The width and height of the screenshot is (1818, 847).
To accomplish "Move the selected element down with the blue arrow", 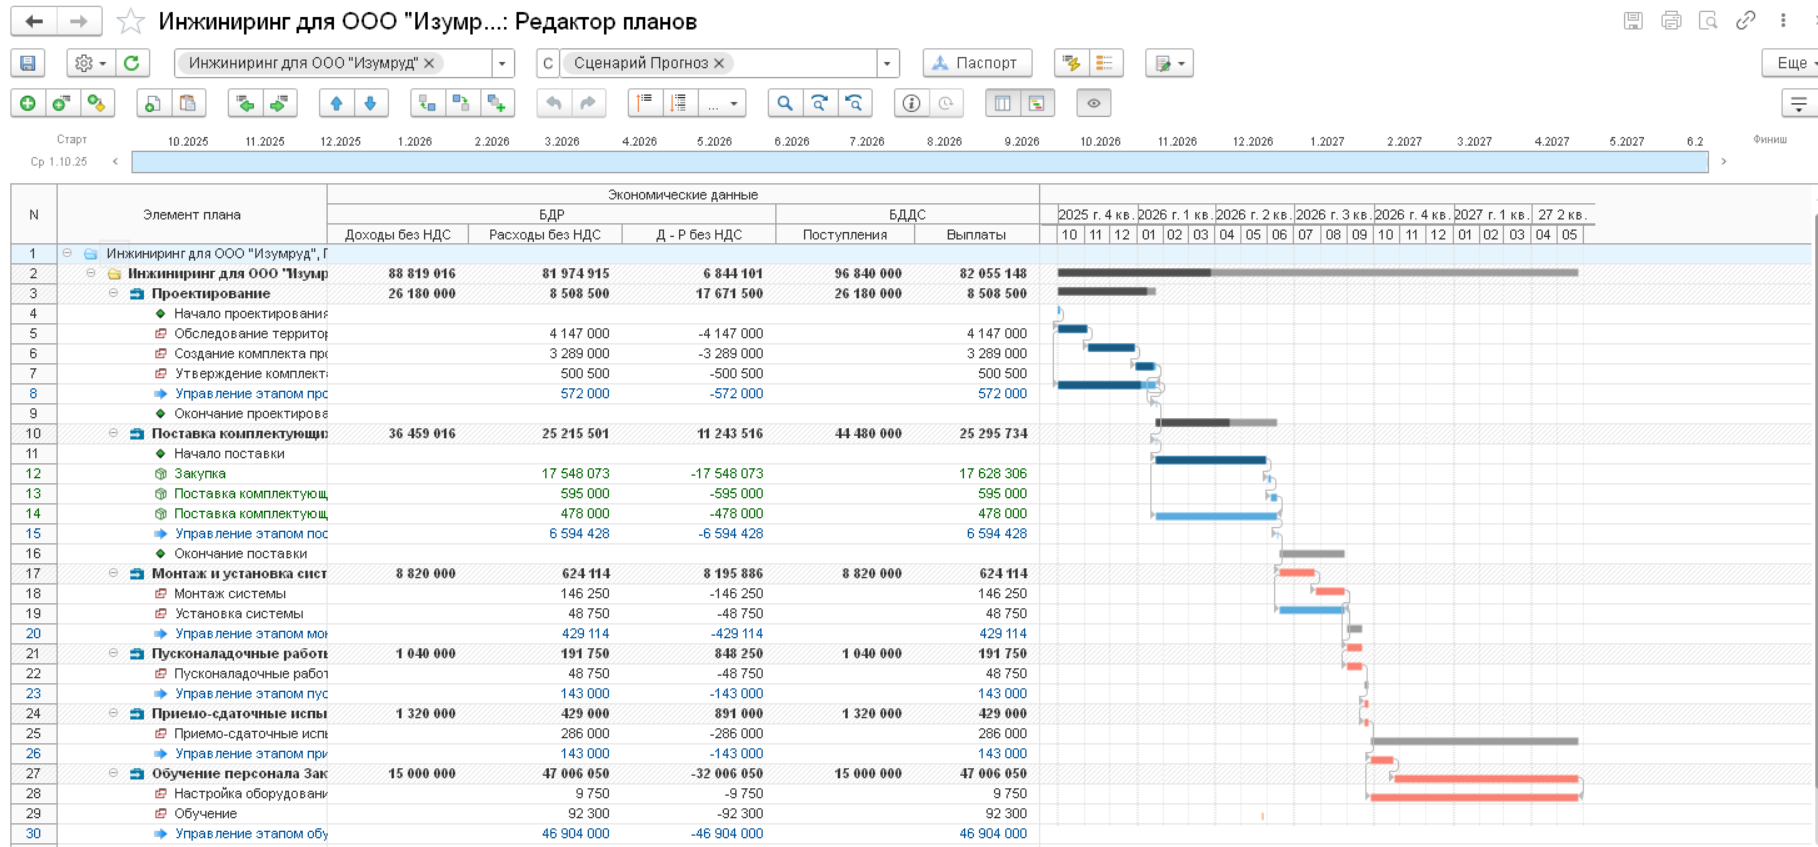I will point(371,103).
